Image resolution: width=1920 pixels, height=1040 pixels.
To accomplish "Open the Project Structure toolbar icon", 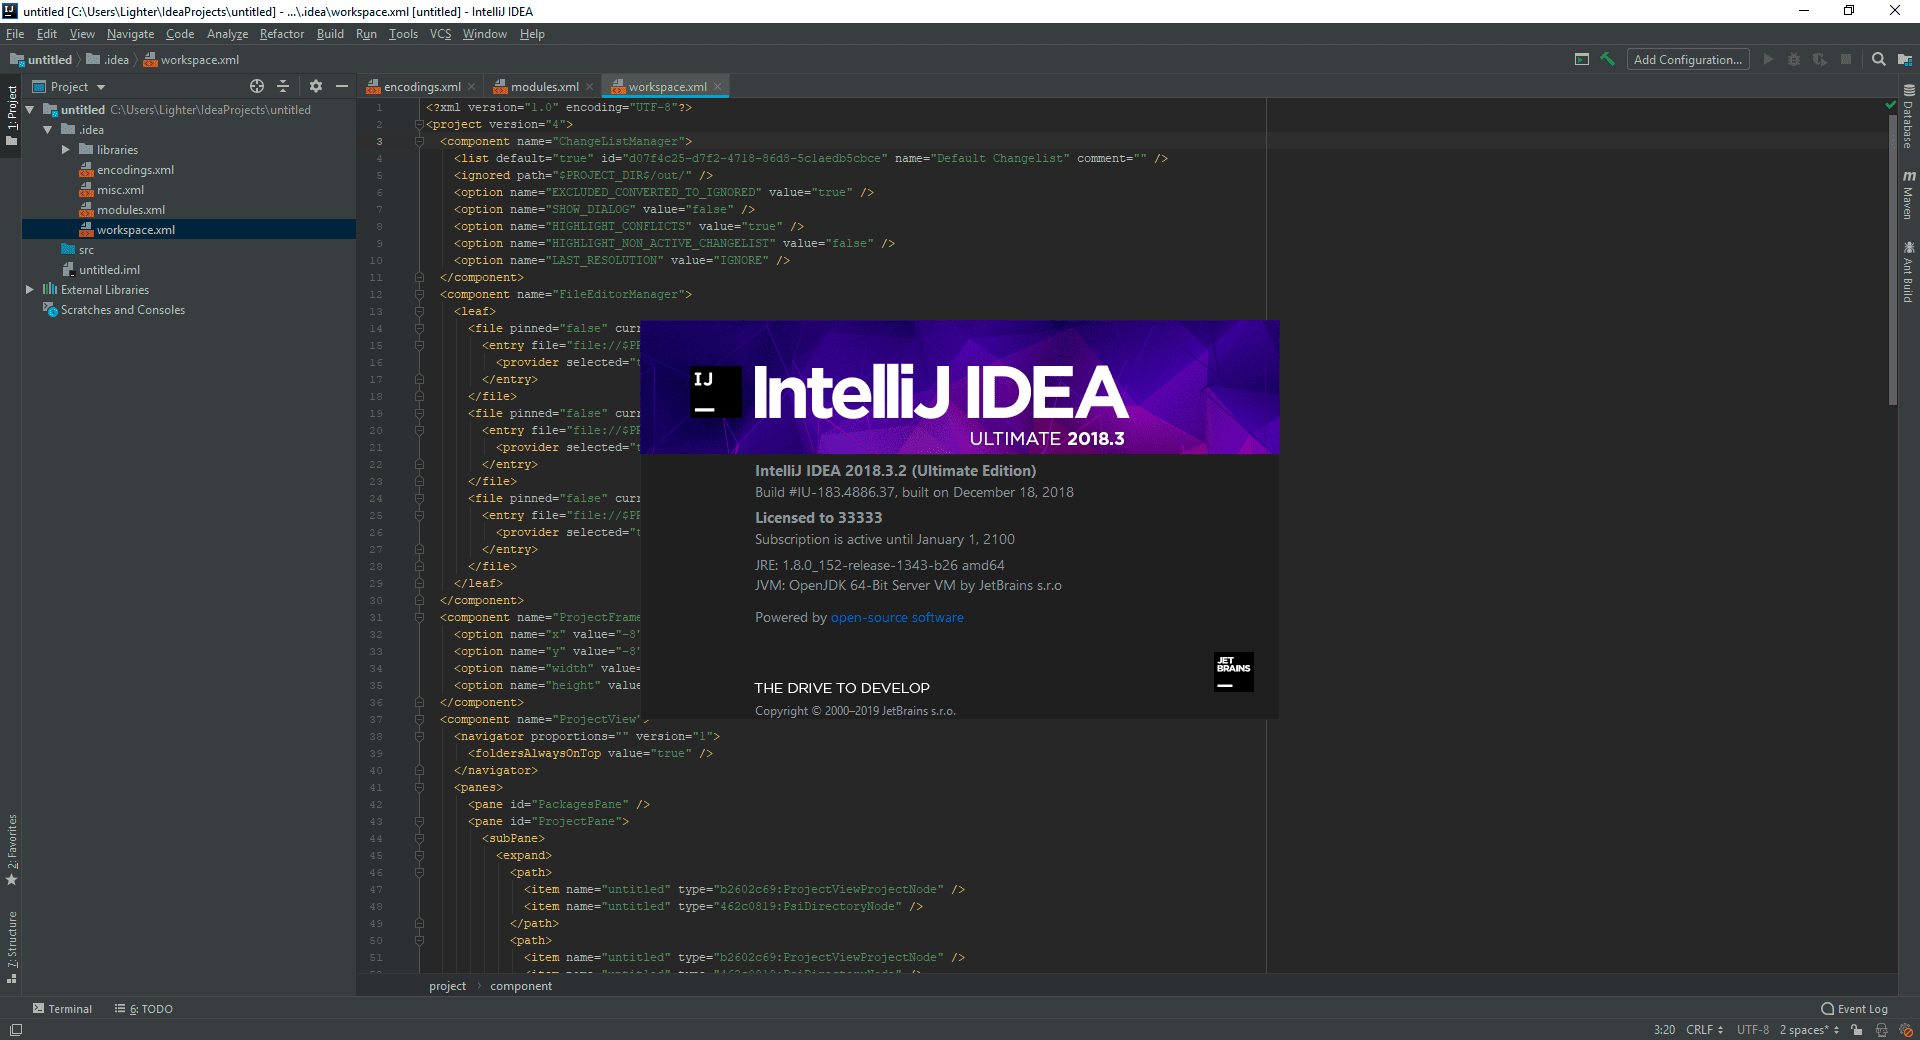I will pos(1905,59).
